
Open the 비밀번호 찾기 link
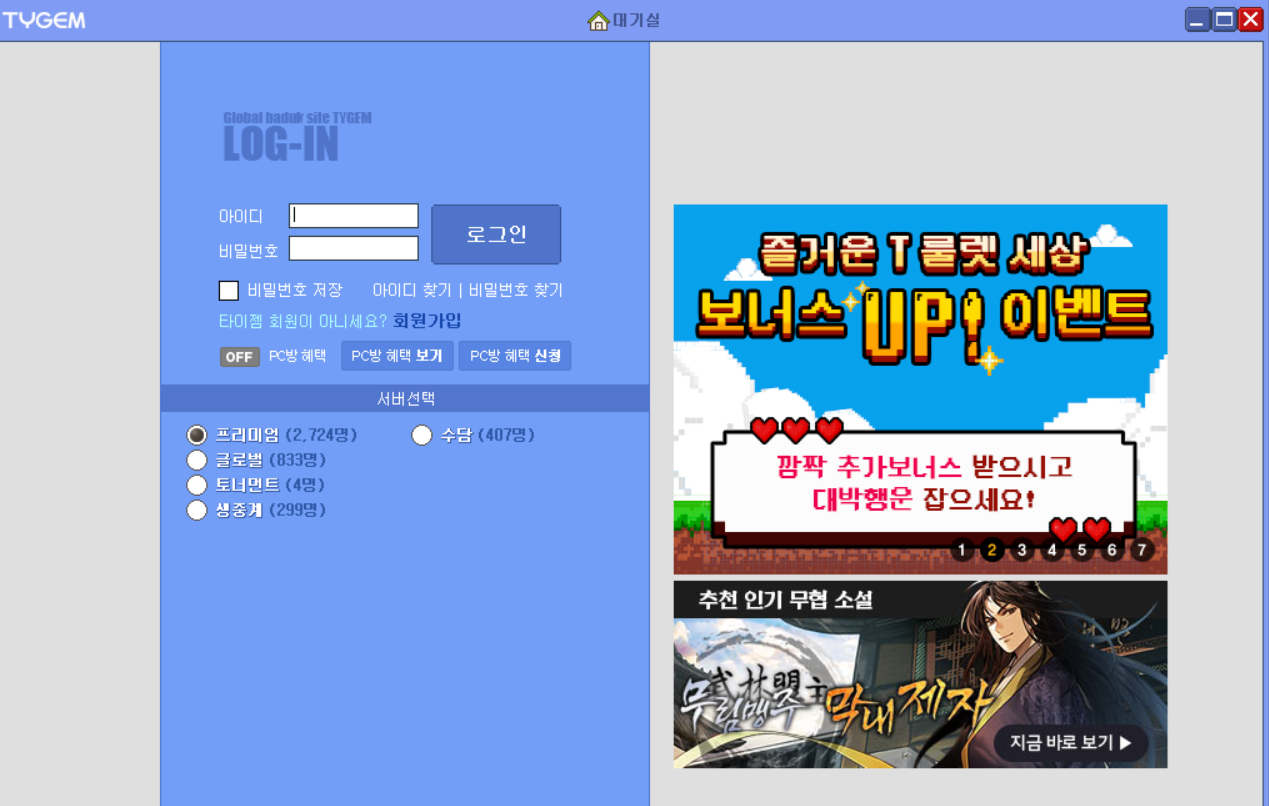[516, 290]
